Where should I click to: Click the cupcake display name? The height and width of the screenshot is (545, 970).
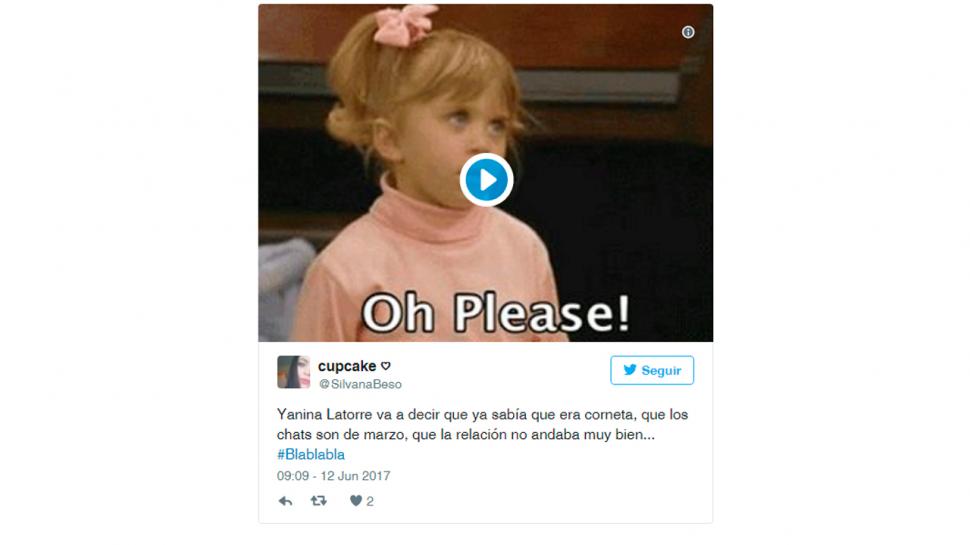coord(347,366)
